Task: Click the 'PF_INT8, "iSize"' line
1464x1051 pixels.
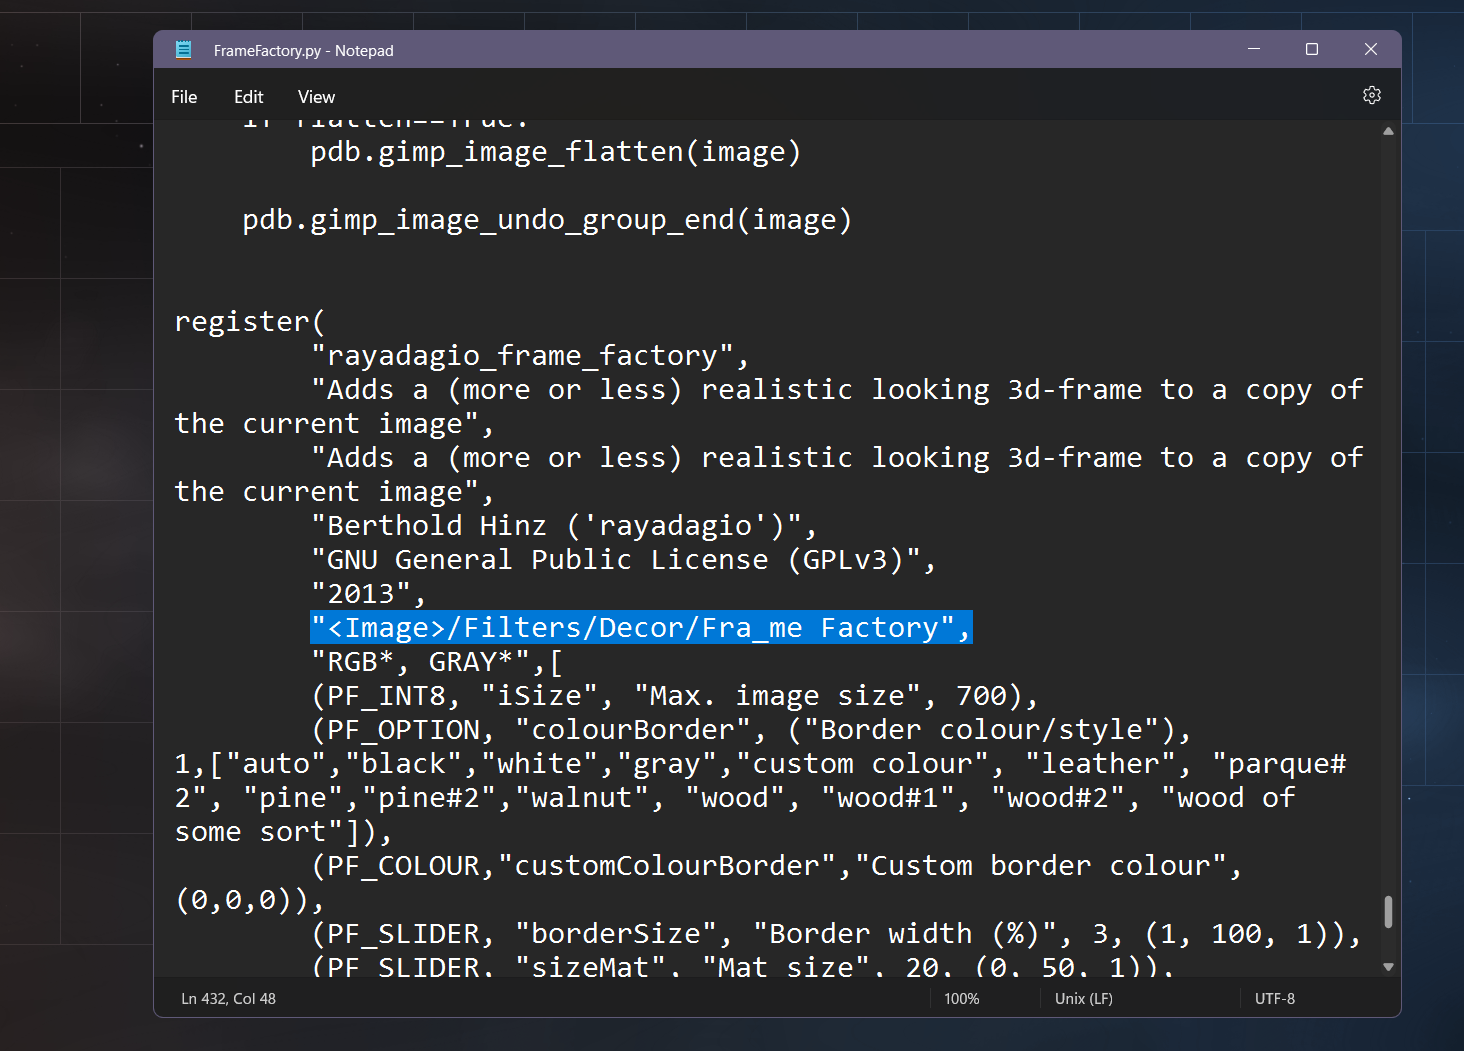Action: [x=675, y=696]
